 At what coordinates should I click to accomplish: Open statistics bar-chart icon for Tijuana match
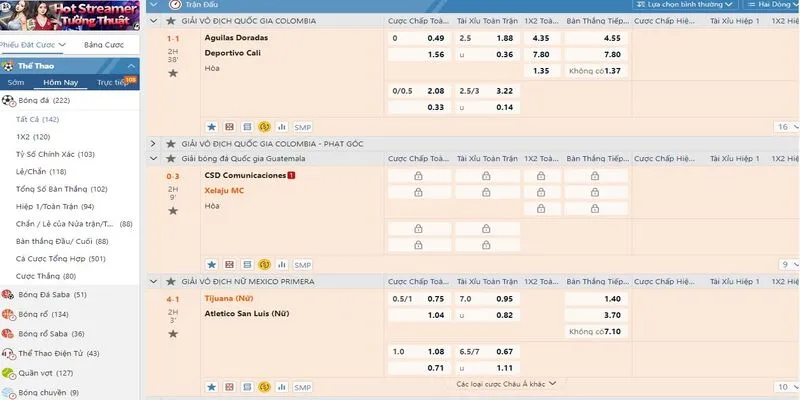(282, 386)
